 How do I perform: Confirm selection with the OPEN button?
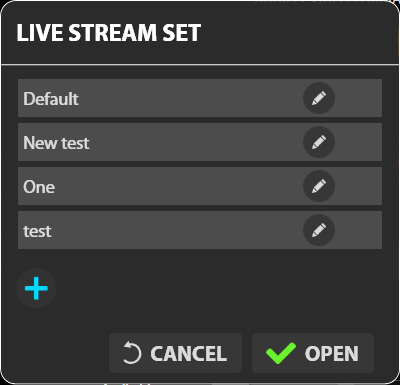pos(313,353)
